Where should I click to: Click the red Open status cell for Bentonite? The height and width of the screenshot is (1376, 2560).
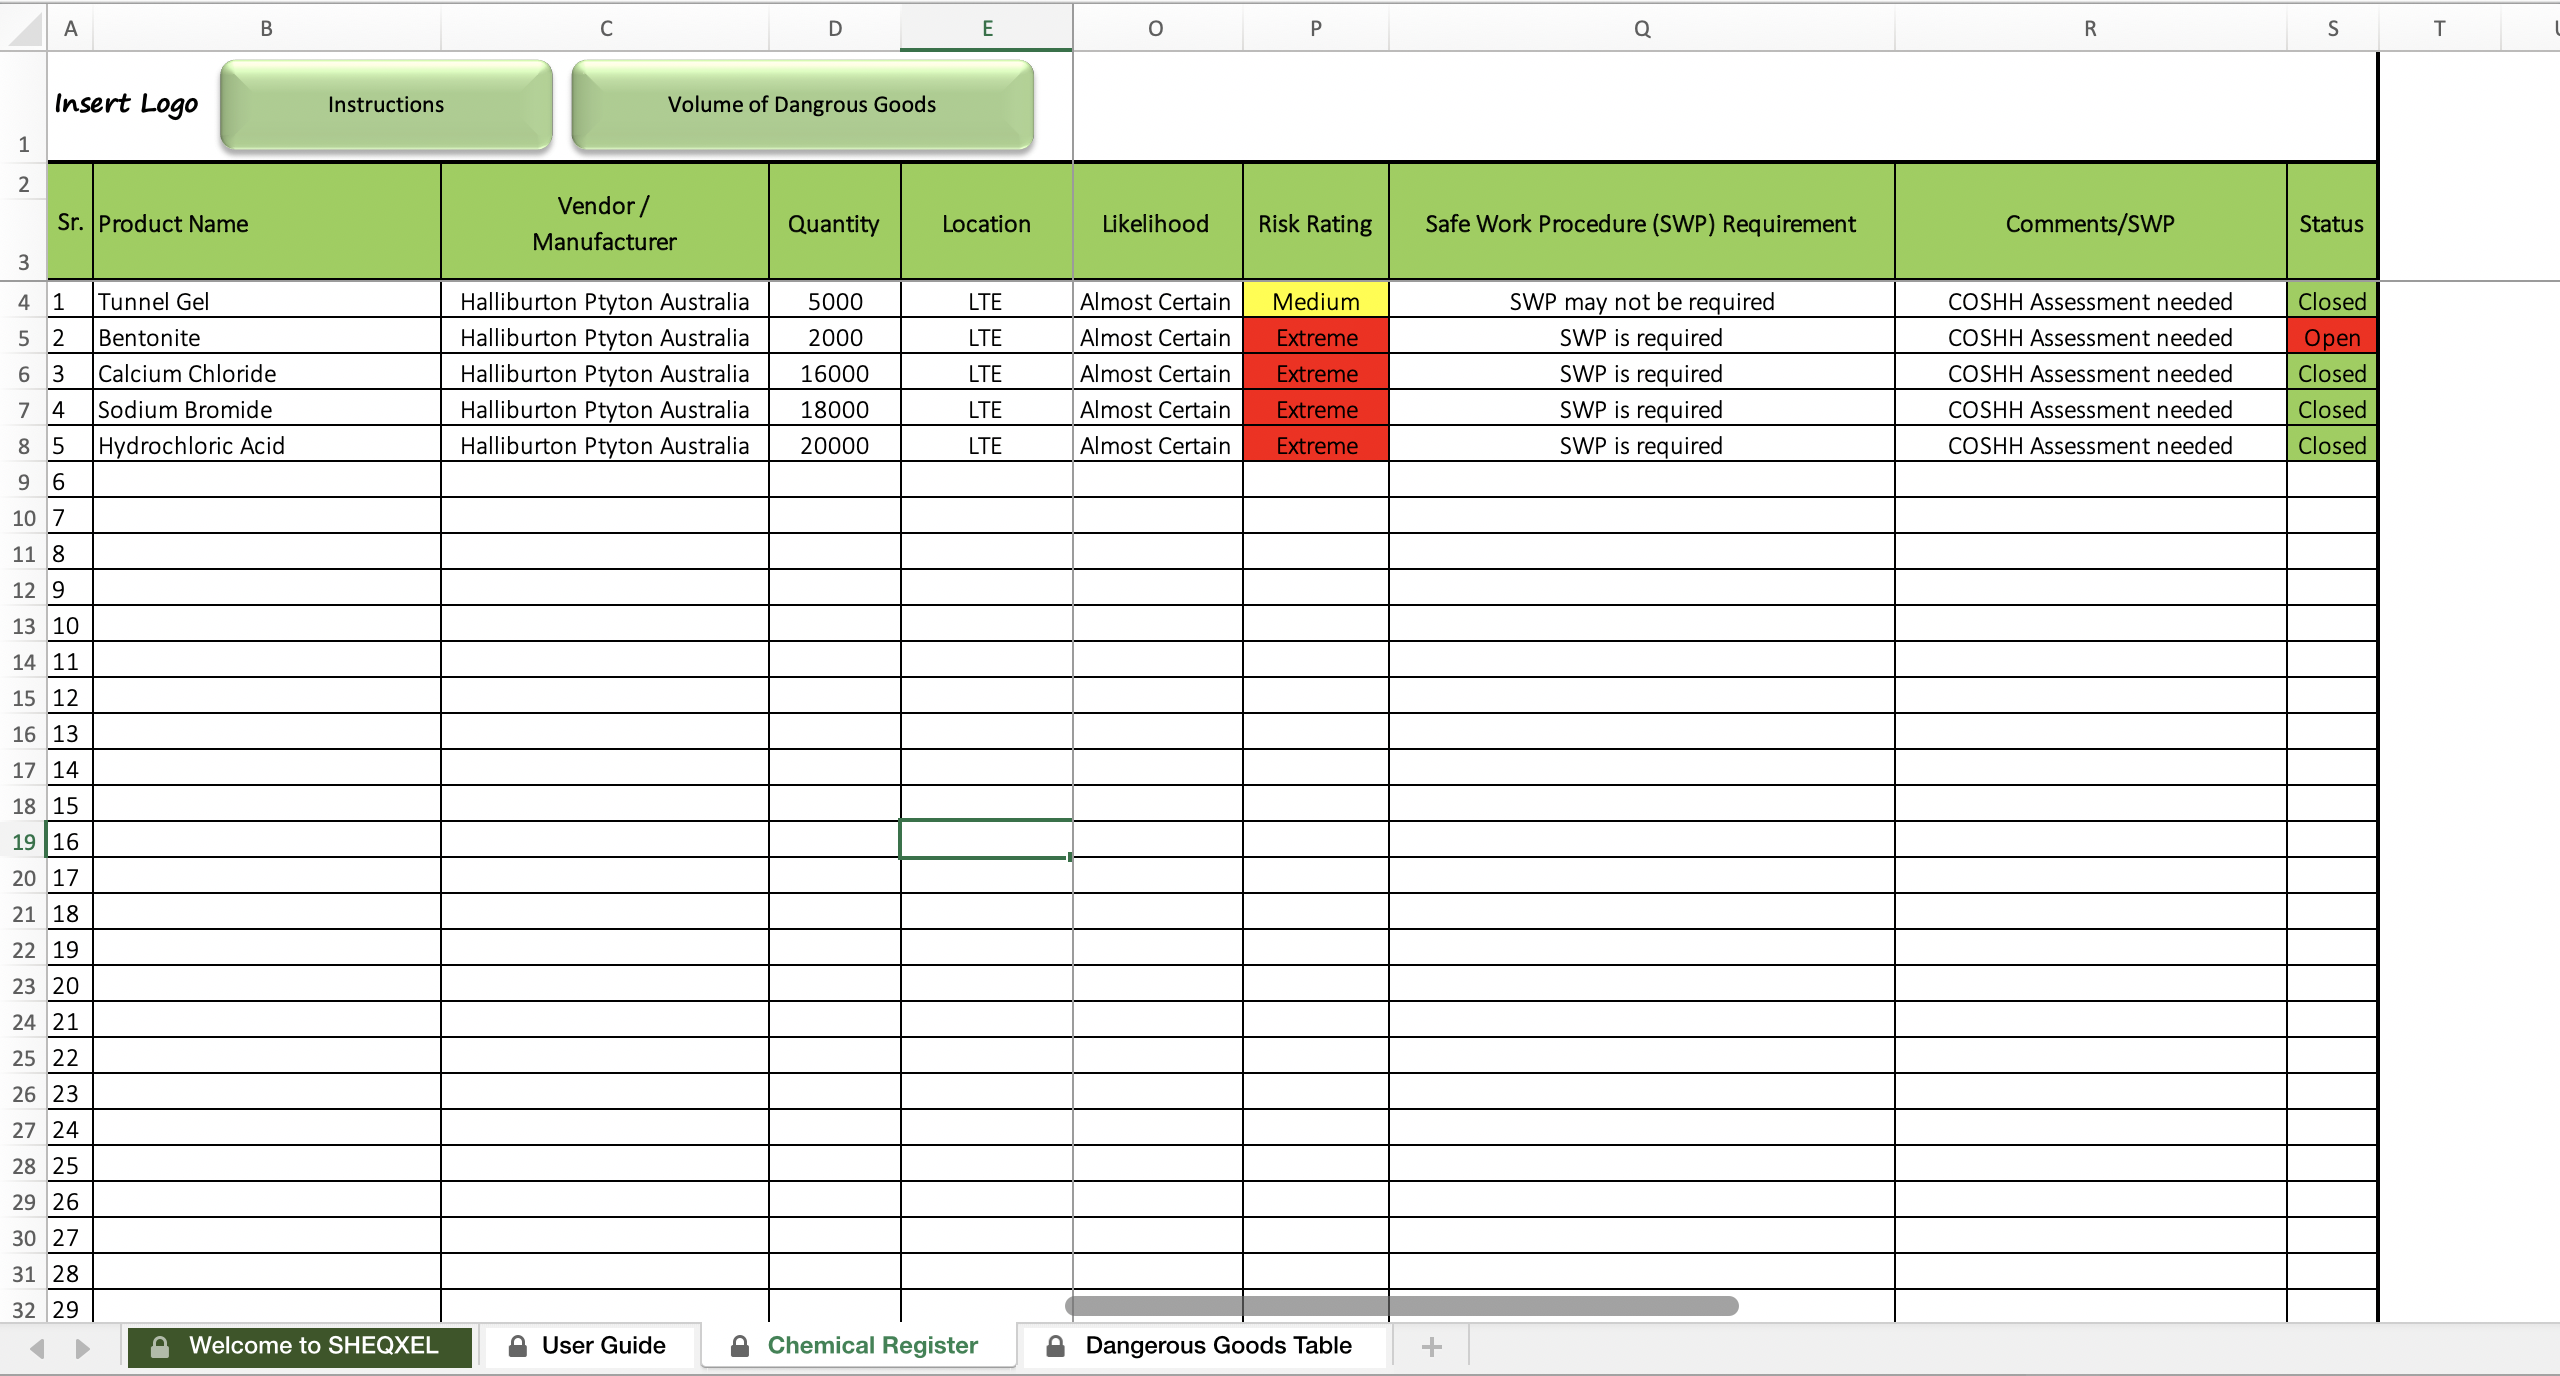[2331, 337]
